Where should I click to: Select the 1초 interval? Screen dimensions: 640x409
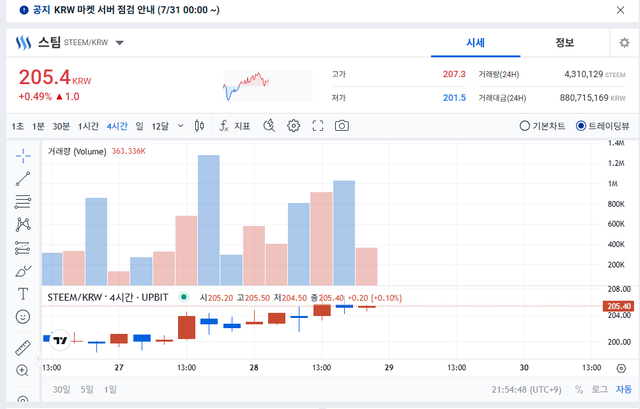pyautogui.click(x=18, y=126)
